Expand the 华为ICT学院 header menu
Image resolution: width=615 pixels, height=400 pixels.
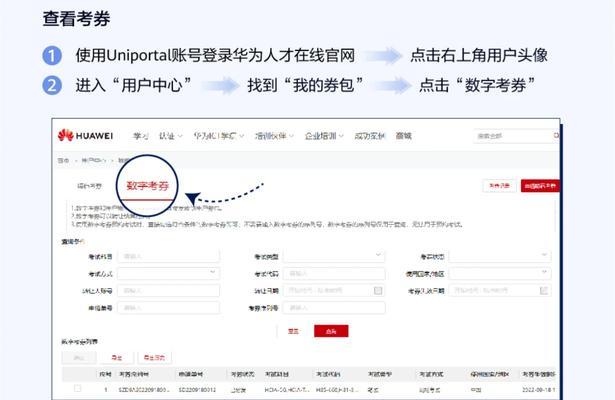(218, 136)
